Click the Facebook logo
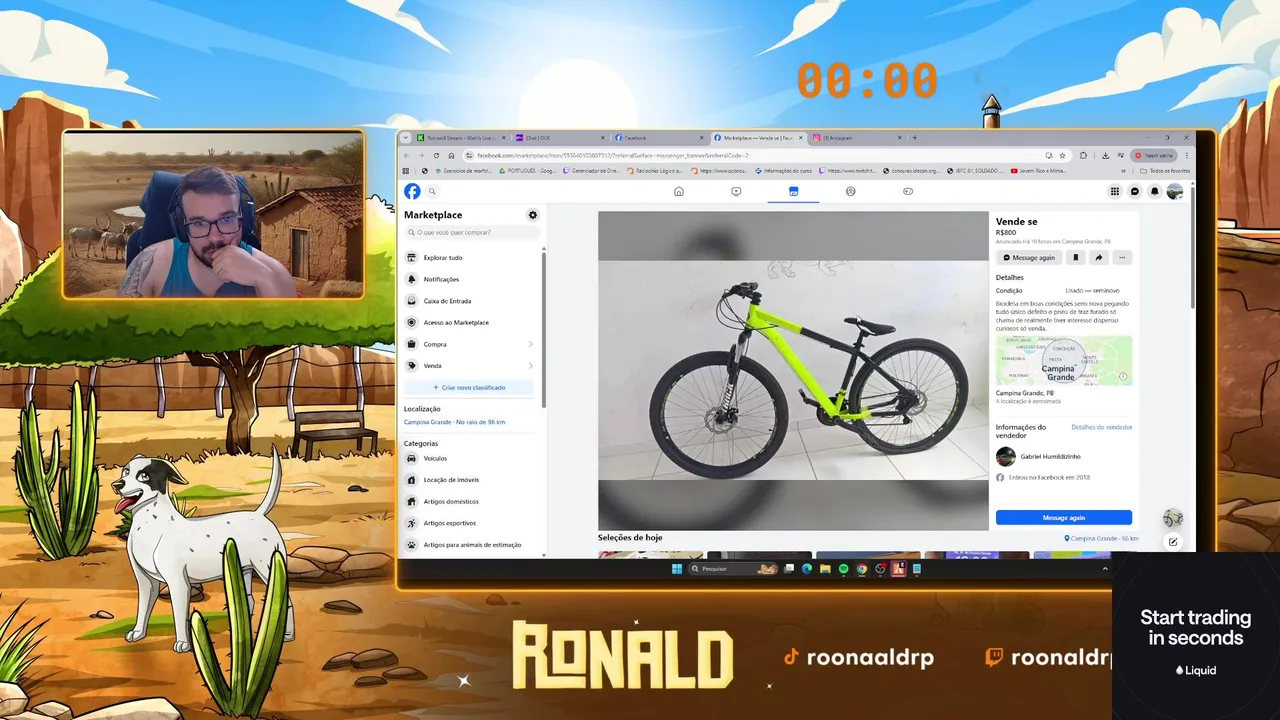 tap(412, 191)
